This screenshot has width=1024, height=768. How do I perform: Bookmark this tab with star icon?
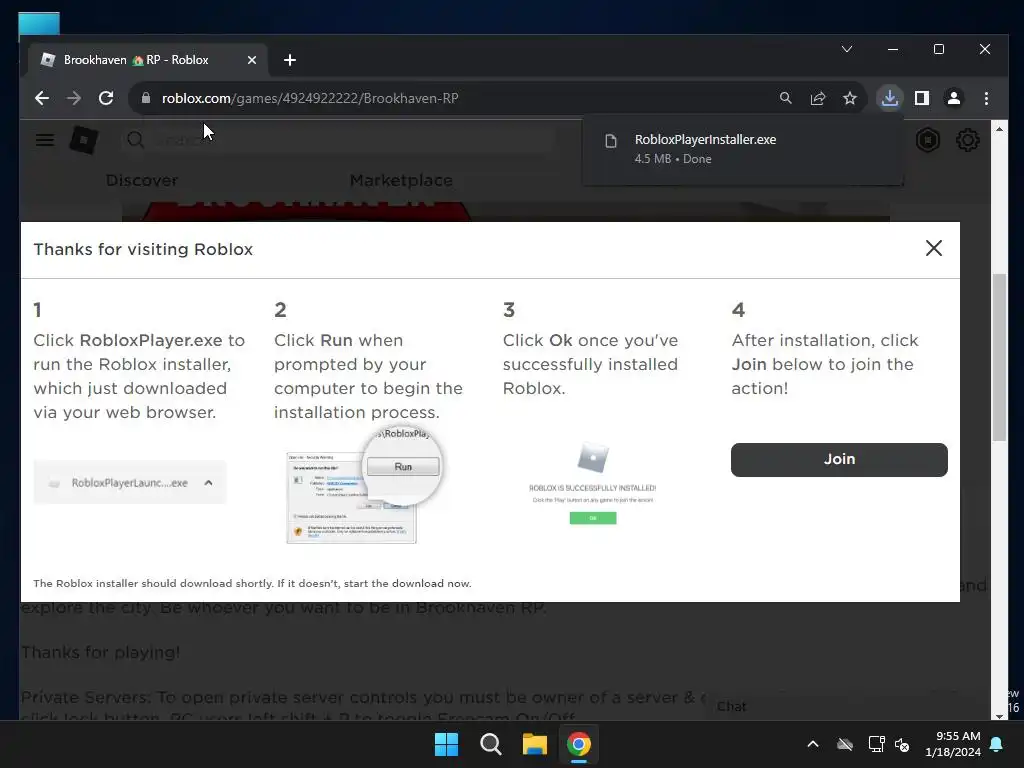pos(850,99)
